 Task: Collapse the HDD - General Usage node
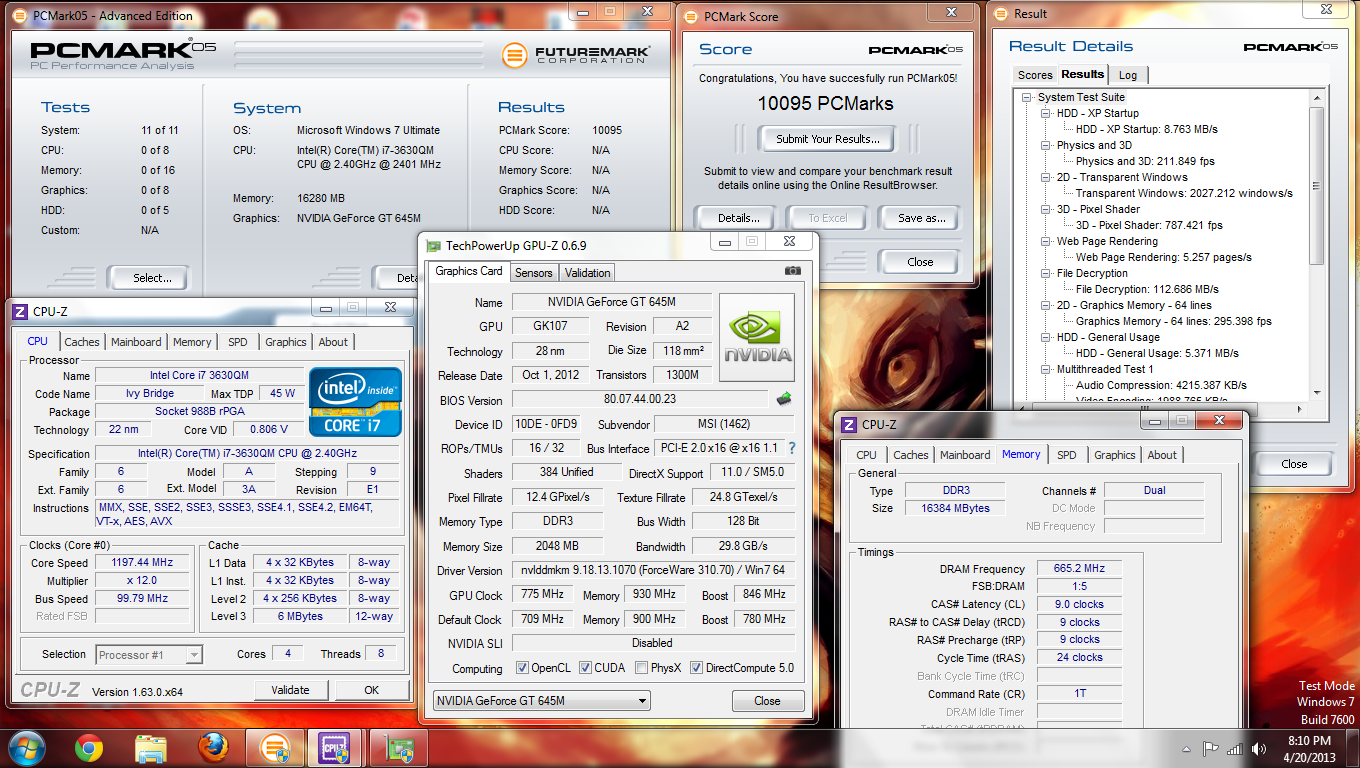click(1045, 338)
